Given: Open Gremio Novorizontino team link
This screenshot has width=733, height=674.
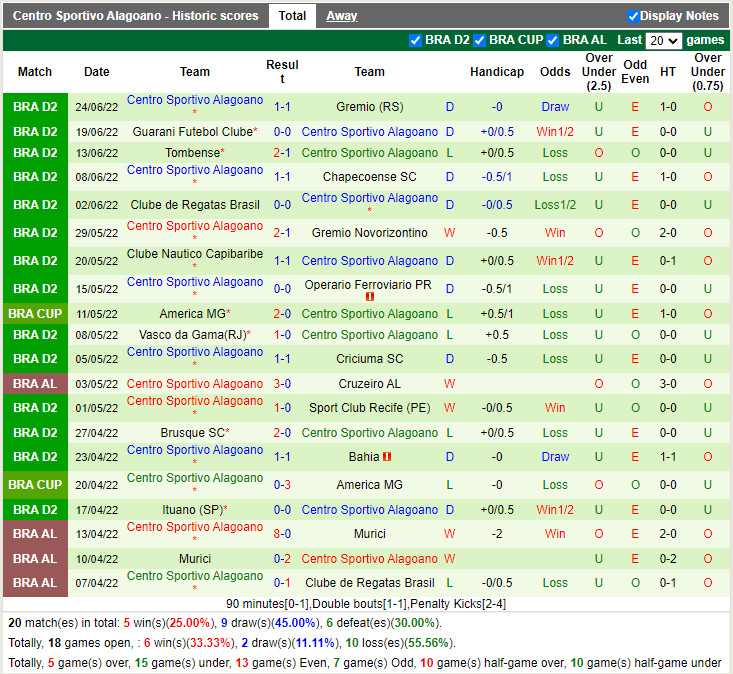Looking at the screenshot, I should coord(369,233).
